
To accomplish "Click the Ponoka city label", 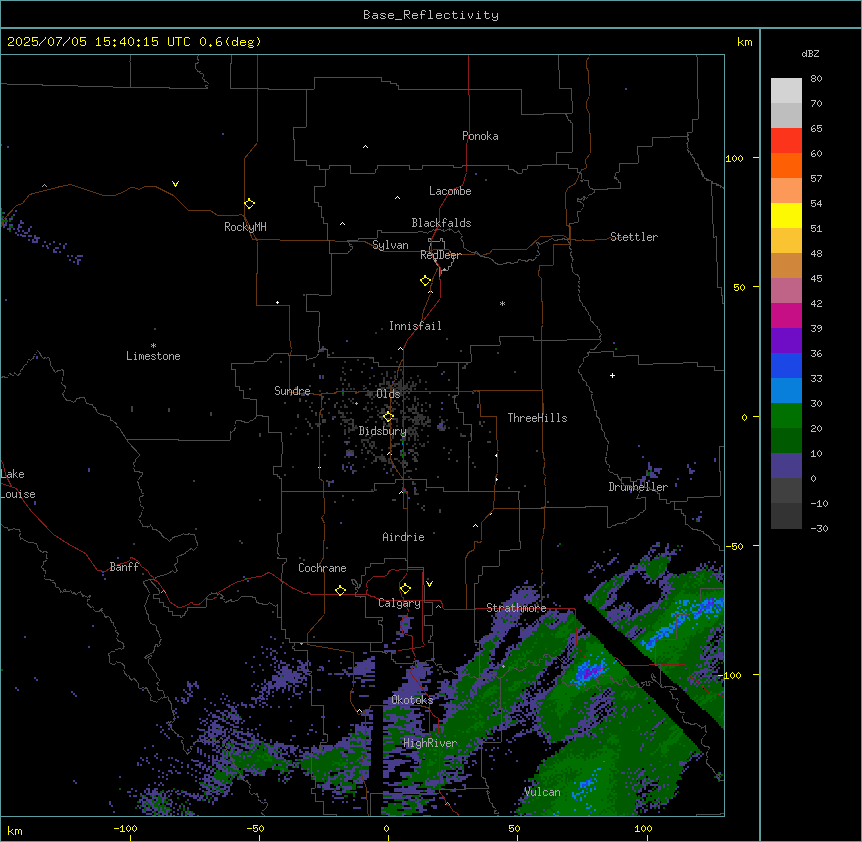I will click(480, 136).
